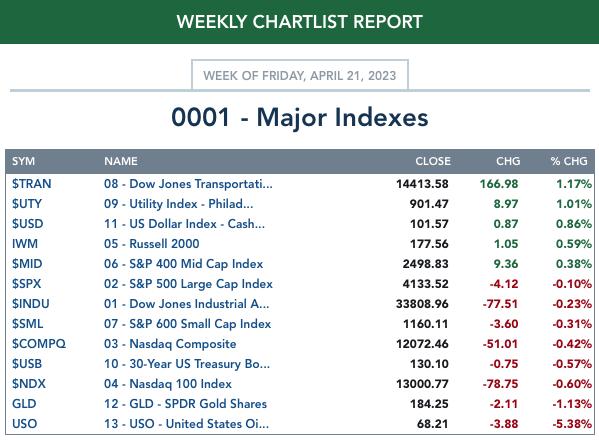Viewport: 599px width, 440px height.
Task: Open the GLD ticker link
Action: [24, 404]
